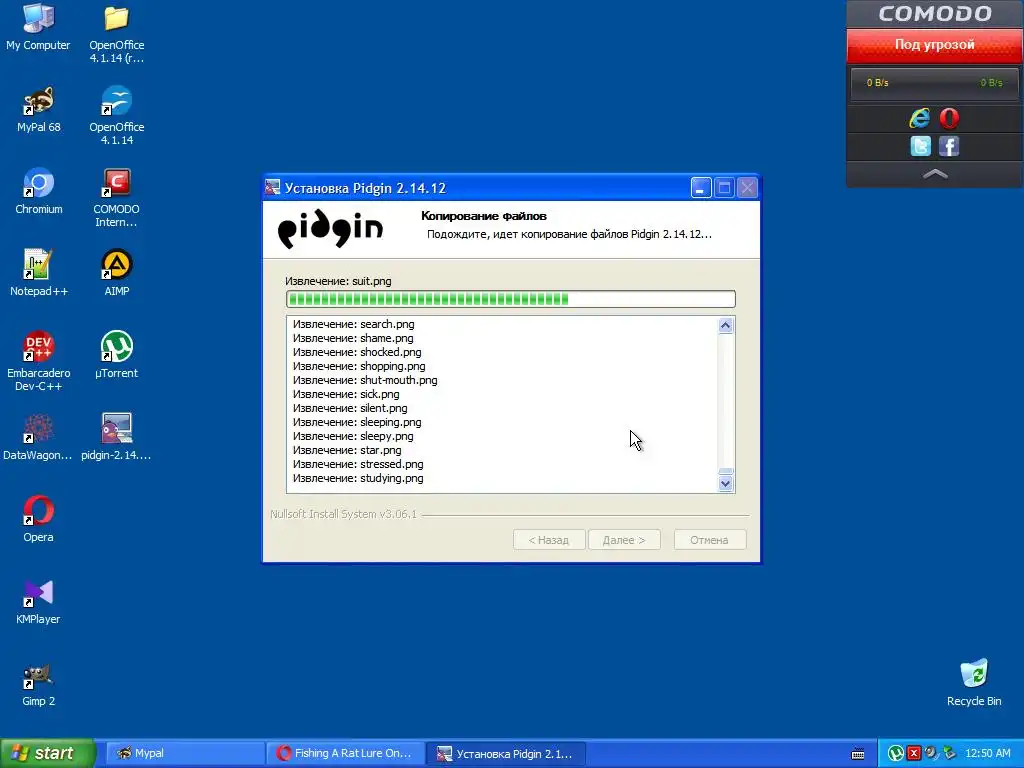This screenshot has width=1024, height=768.
Task: Open the My Computer desktop icon
Action: point(38,27)
